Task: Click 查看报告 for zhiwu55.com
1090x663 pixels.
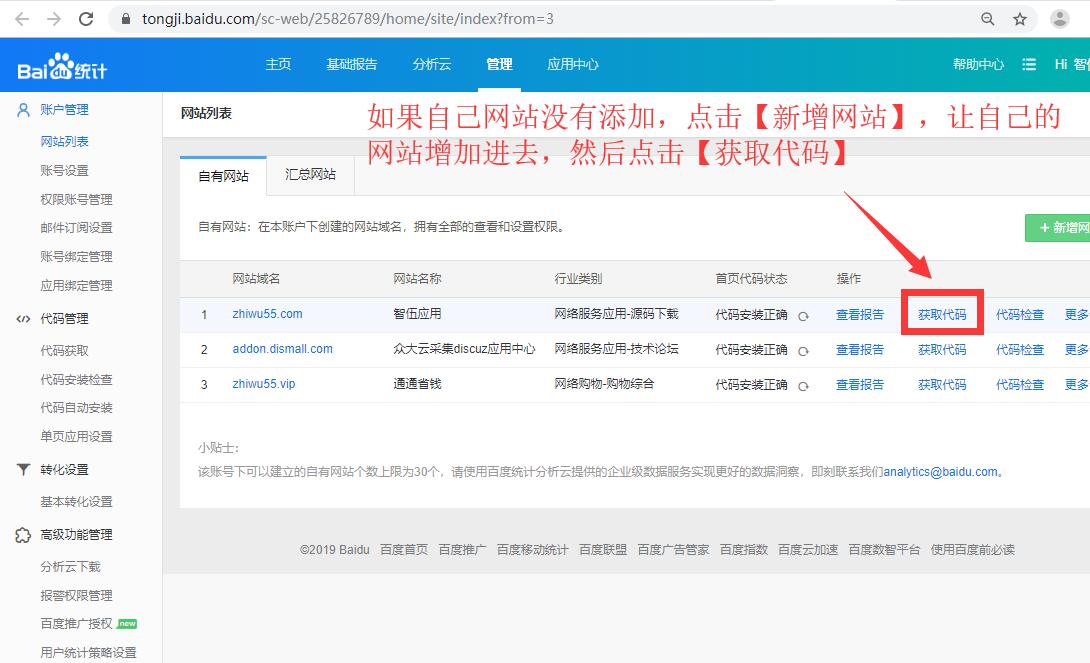Action: (860, 315)
